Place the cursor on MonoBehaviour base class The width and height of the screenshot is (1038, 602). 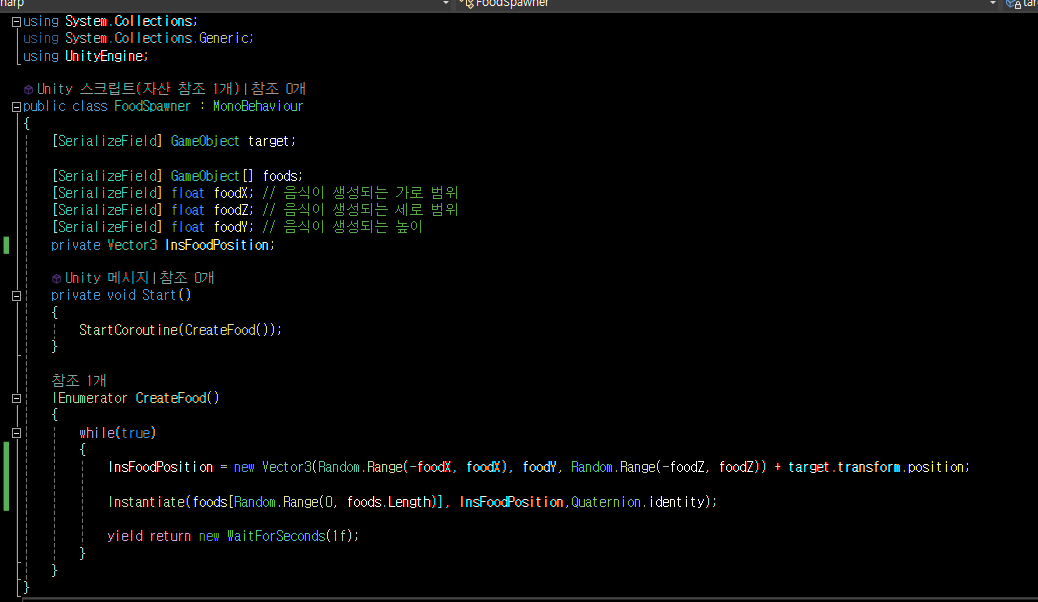point(258,107)
